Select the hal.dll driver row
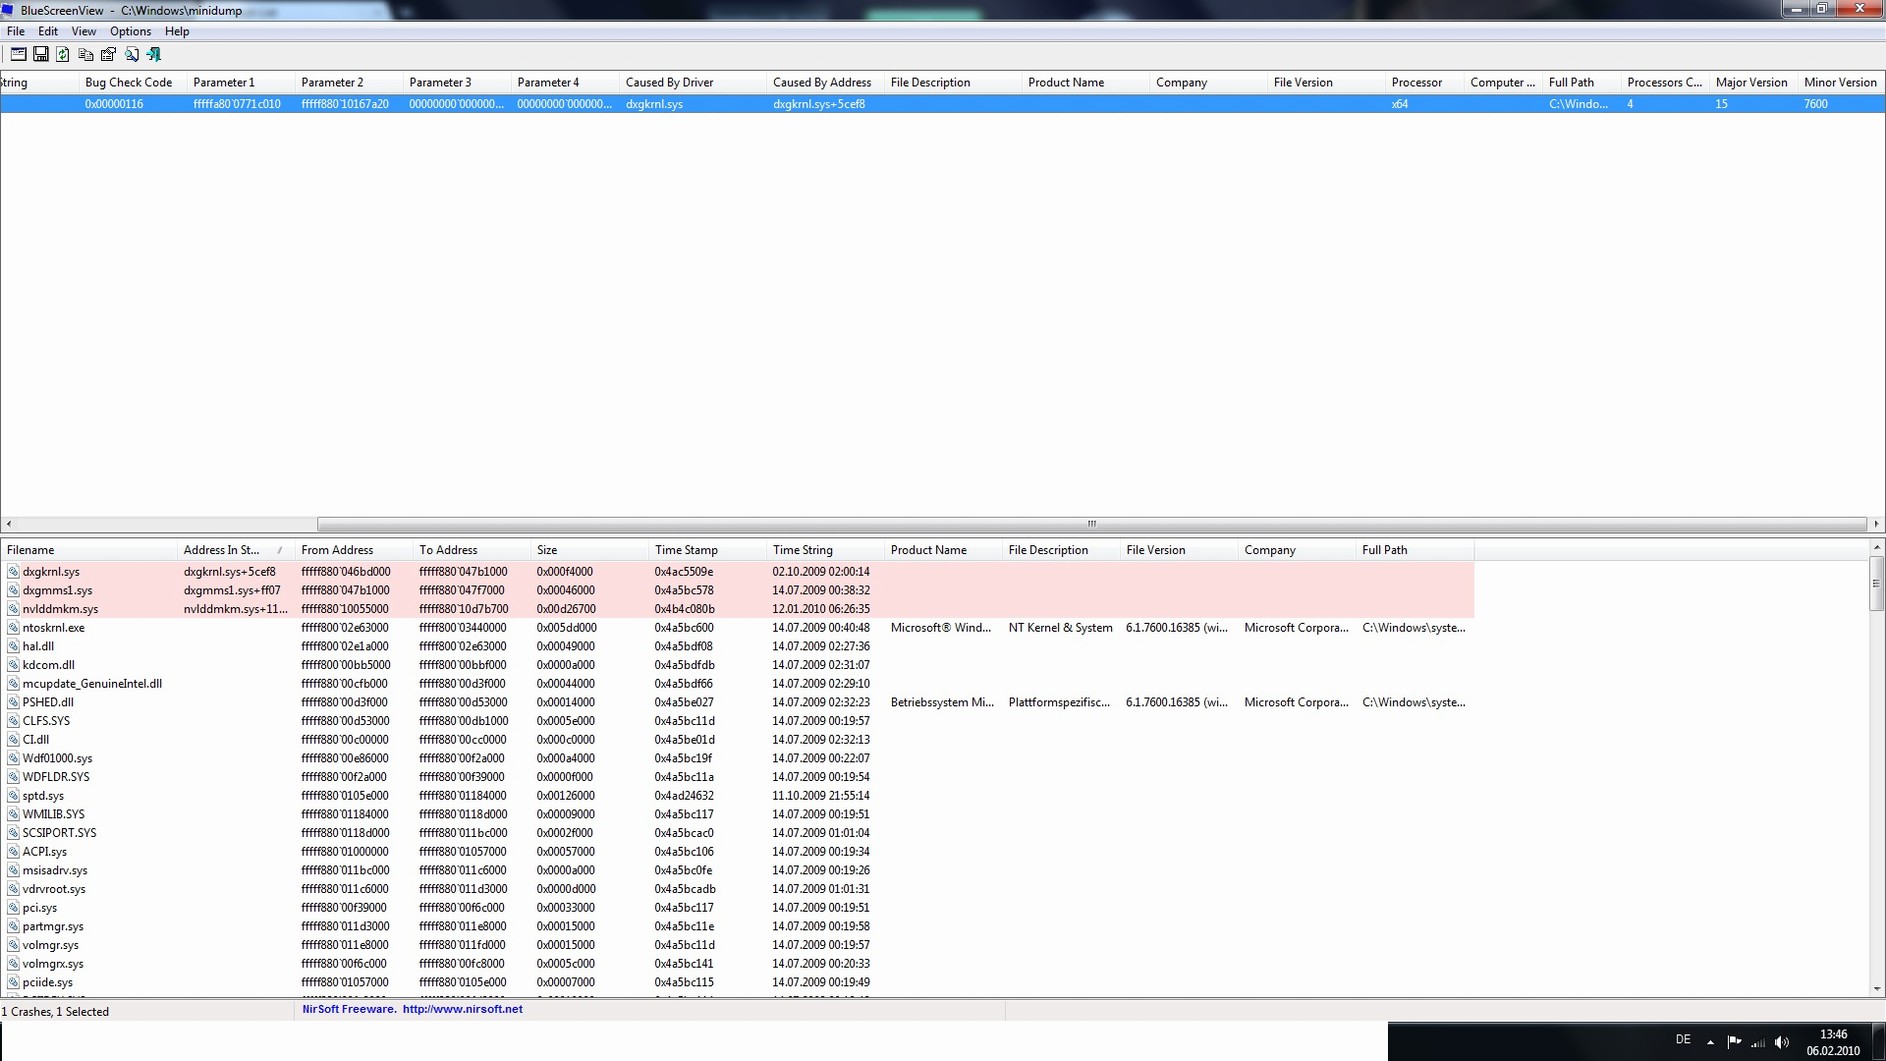 (x=737, y=647)
